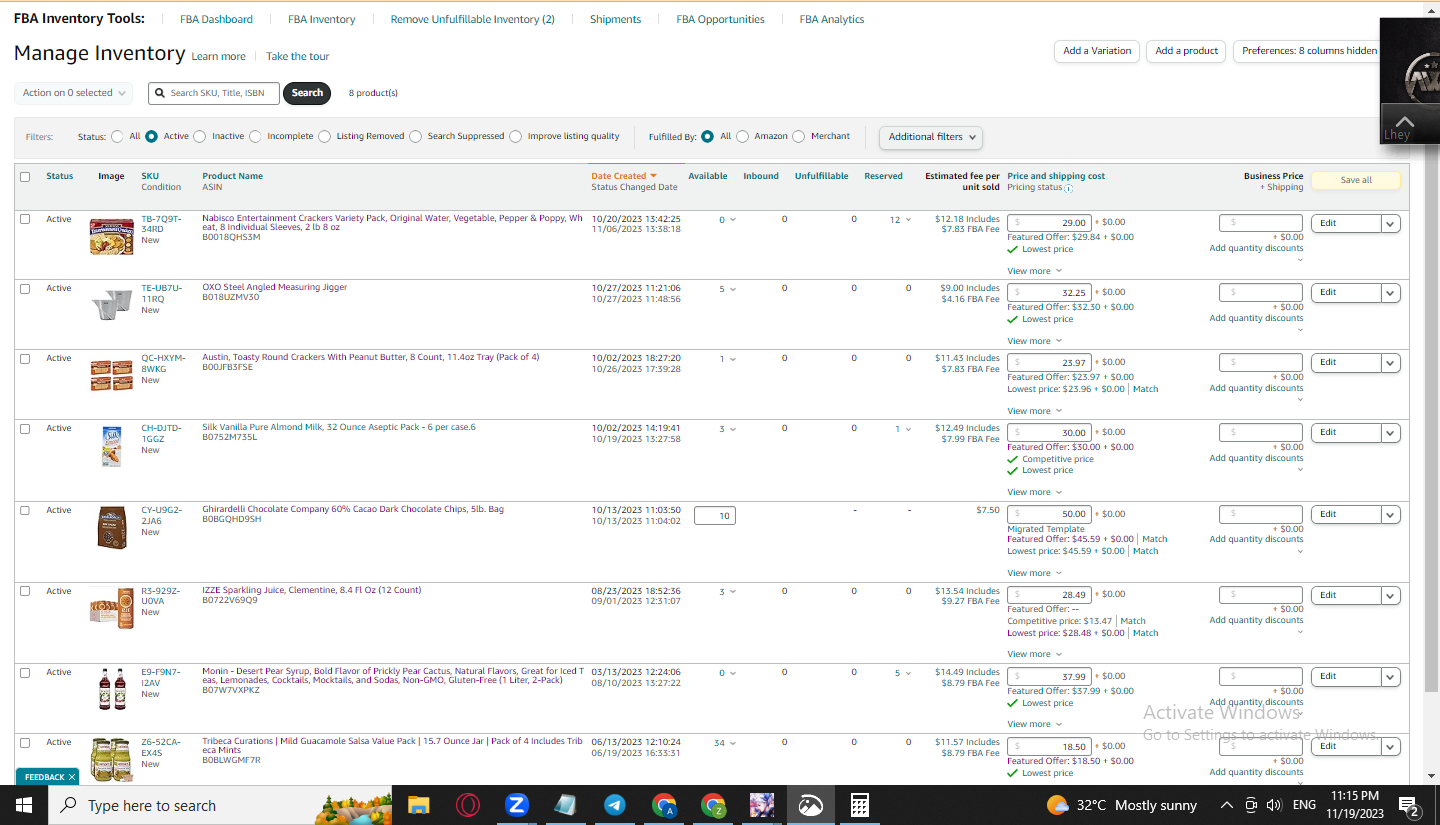Open the OXO measuring jigger product image
1440x825 pixels.
click(x=111, y=305)
